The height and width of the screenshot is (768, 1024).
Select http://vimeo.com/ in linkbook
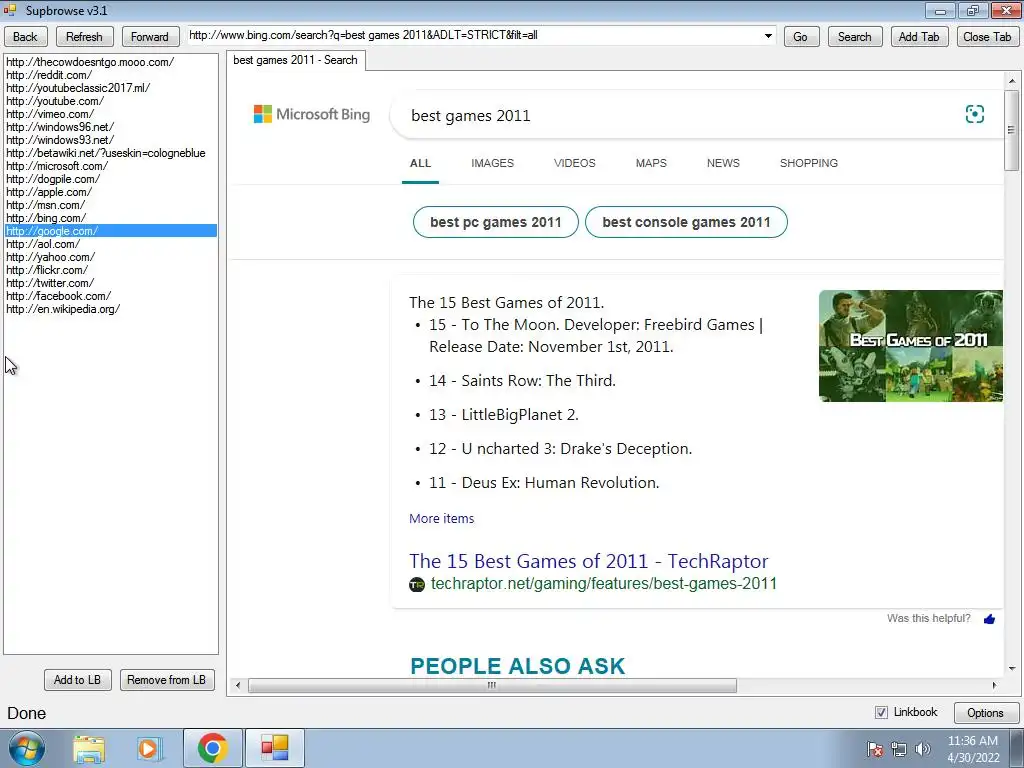point(50,114)
